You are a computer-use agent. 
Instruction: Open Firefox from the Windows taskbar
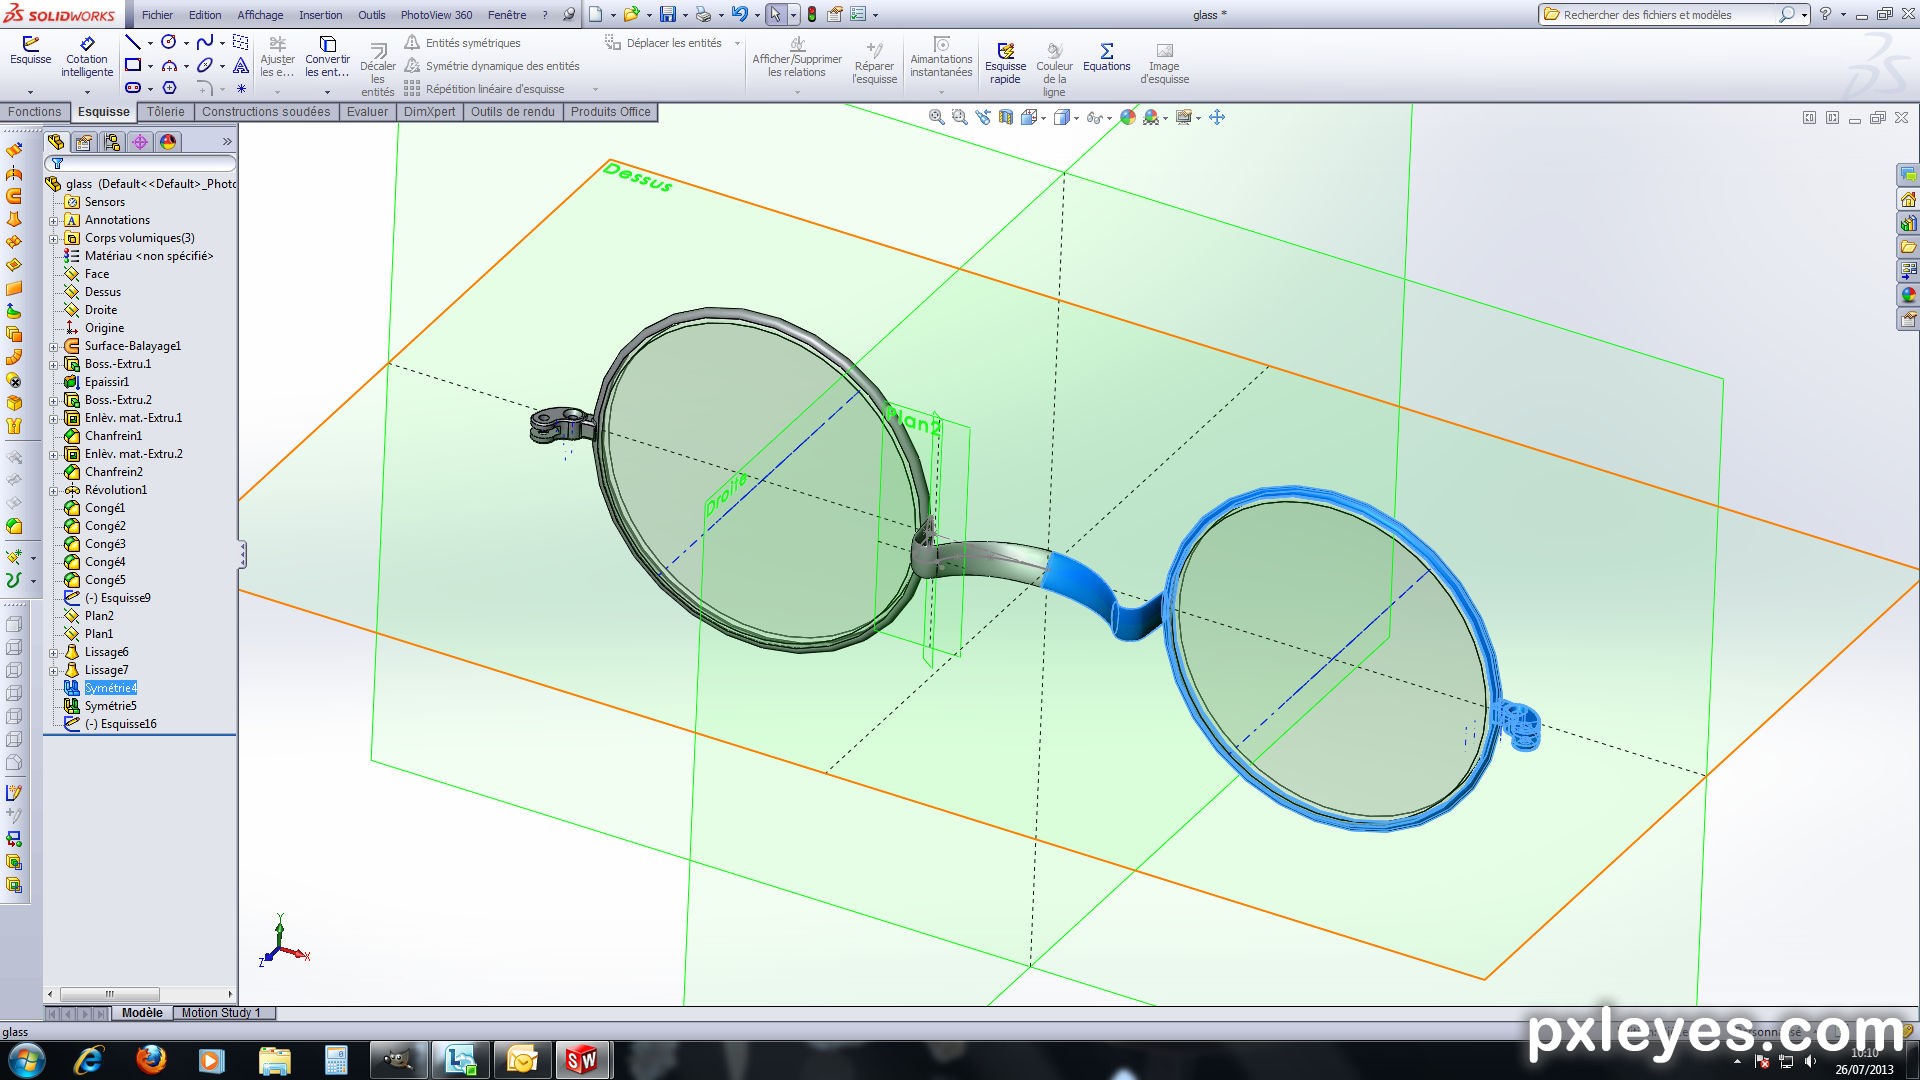tap(151, 1059)
